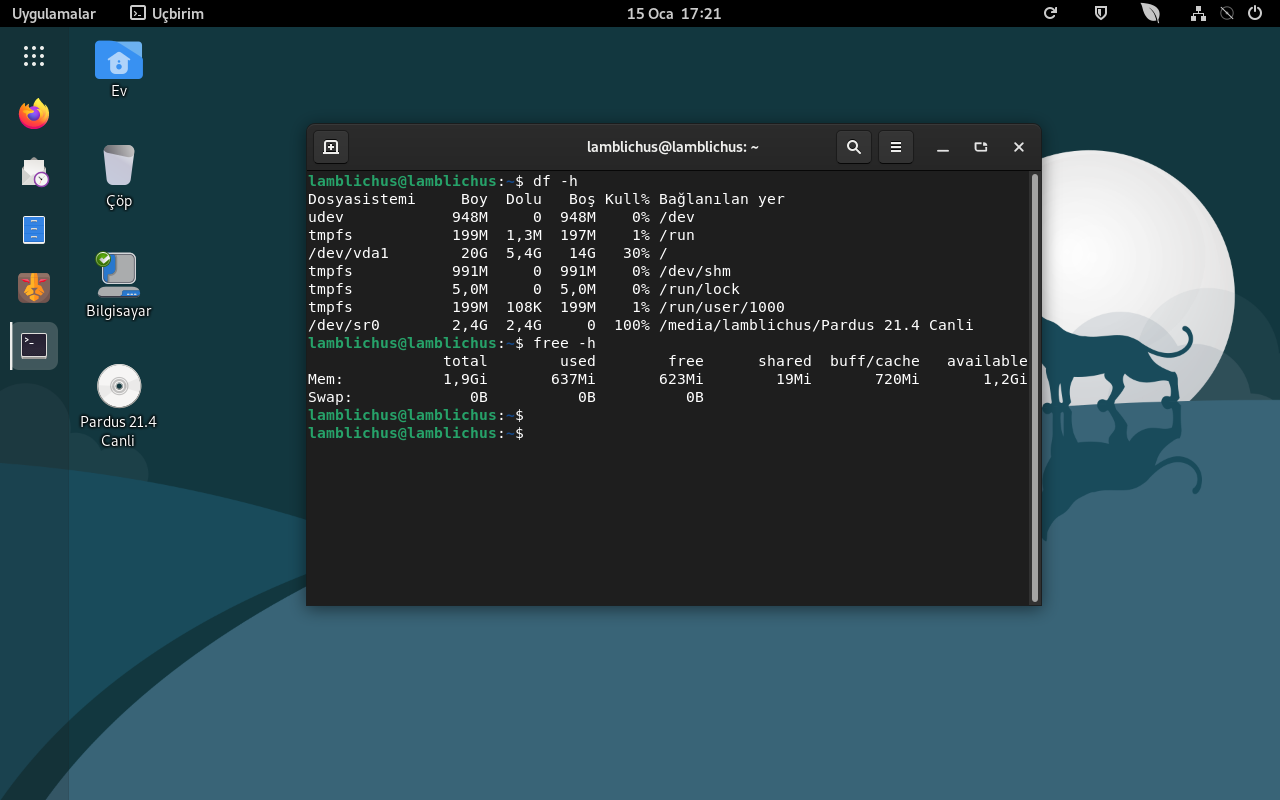This screenshot has height=800, width=1280.
Task: Select the terminal icon in dock
Action: (34, 346)
